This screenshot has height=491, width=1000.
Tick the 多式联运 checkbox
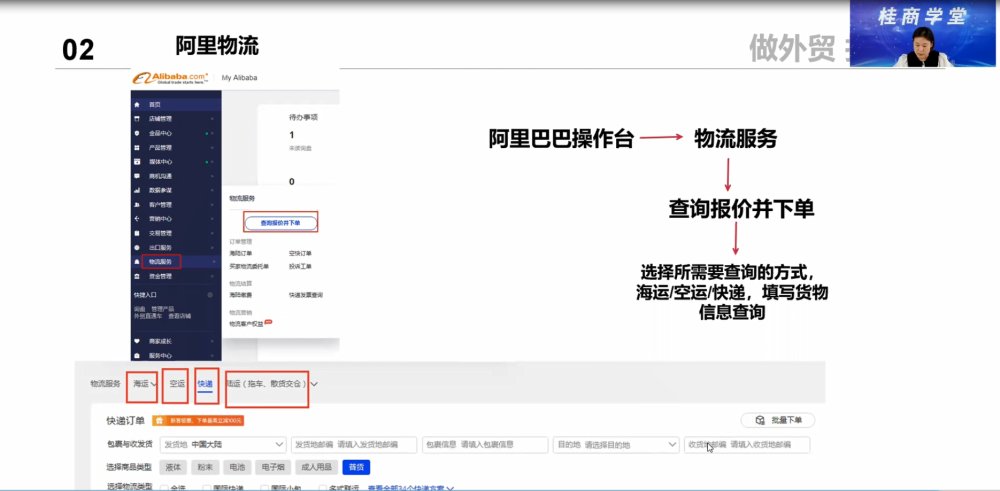tap(323, 488)
